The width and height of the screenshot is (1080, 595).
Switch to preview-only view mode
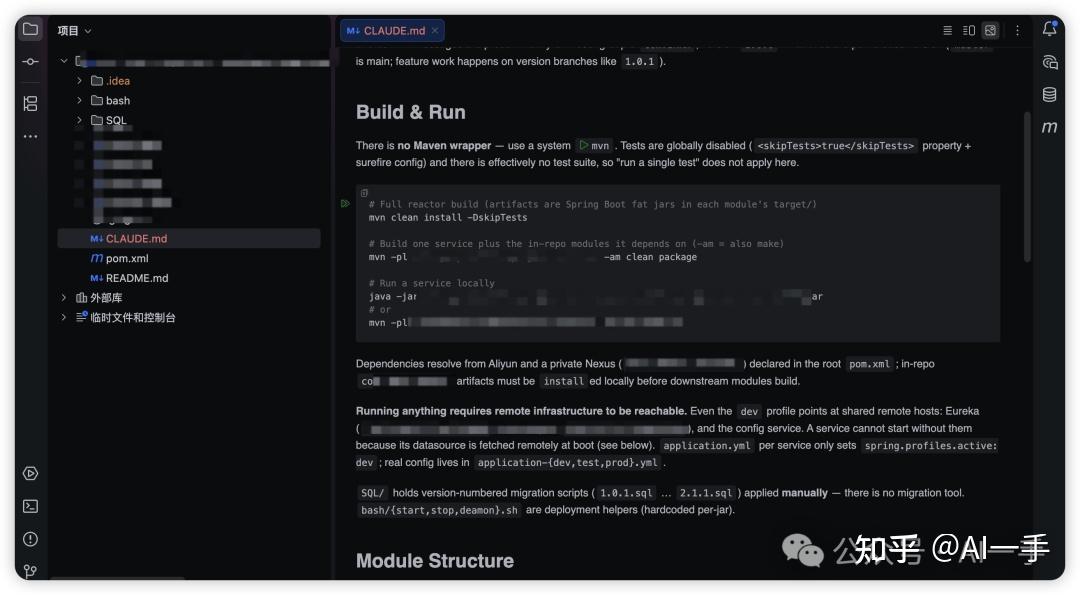tap(990, 30)
